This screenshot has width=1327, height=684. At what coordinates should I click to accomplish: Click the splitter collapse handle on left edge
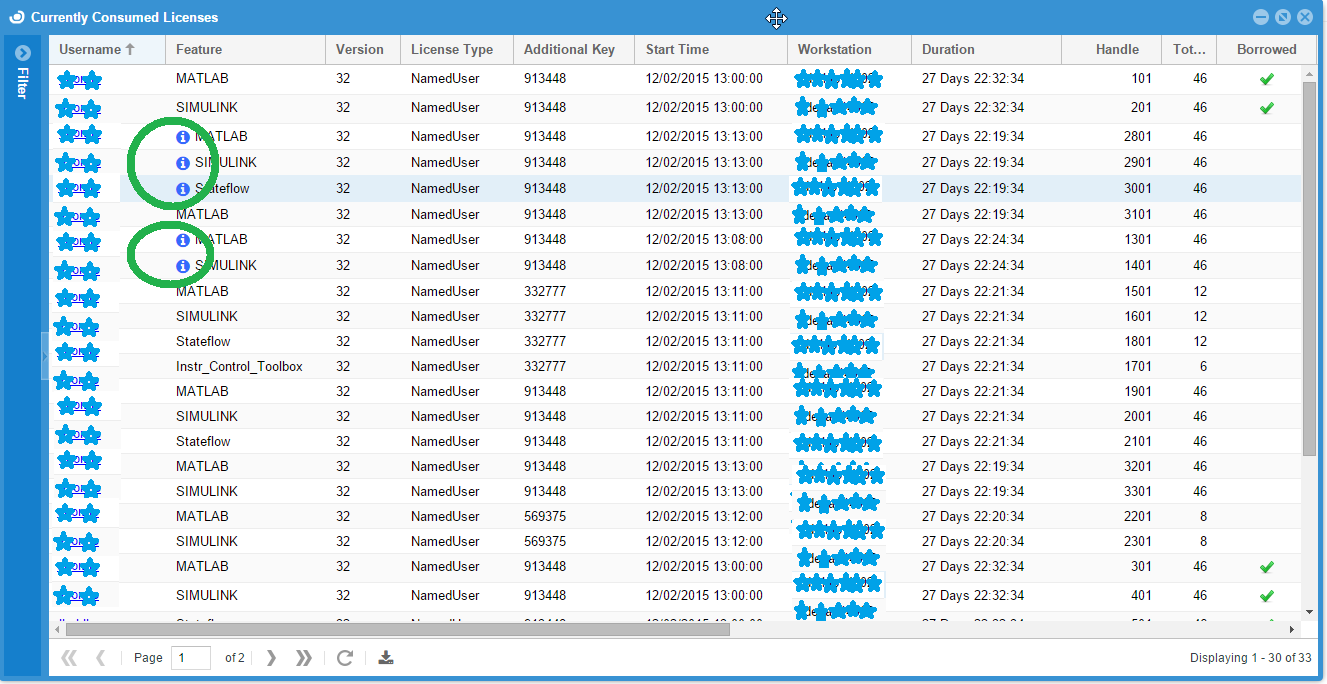[x=45, y=356]
